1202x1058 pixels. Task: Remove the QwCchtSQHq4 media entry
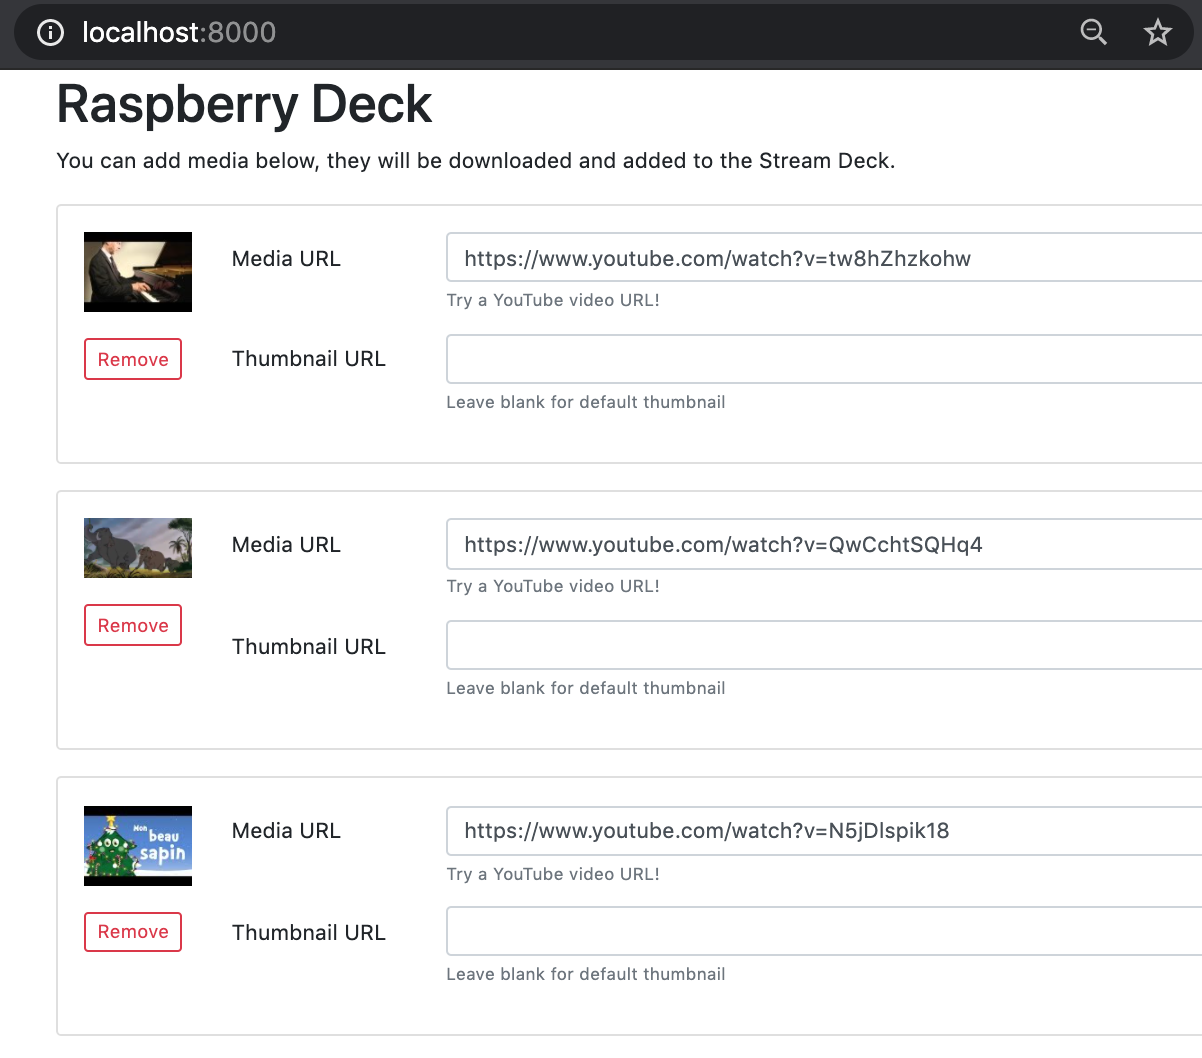(133, 625)
